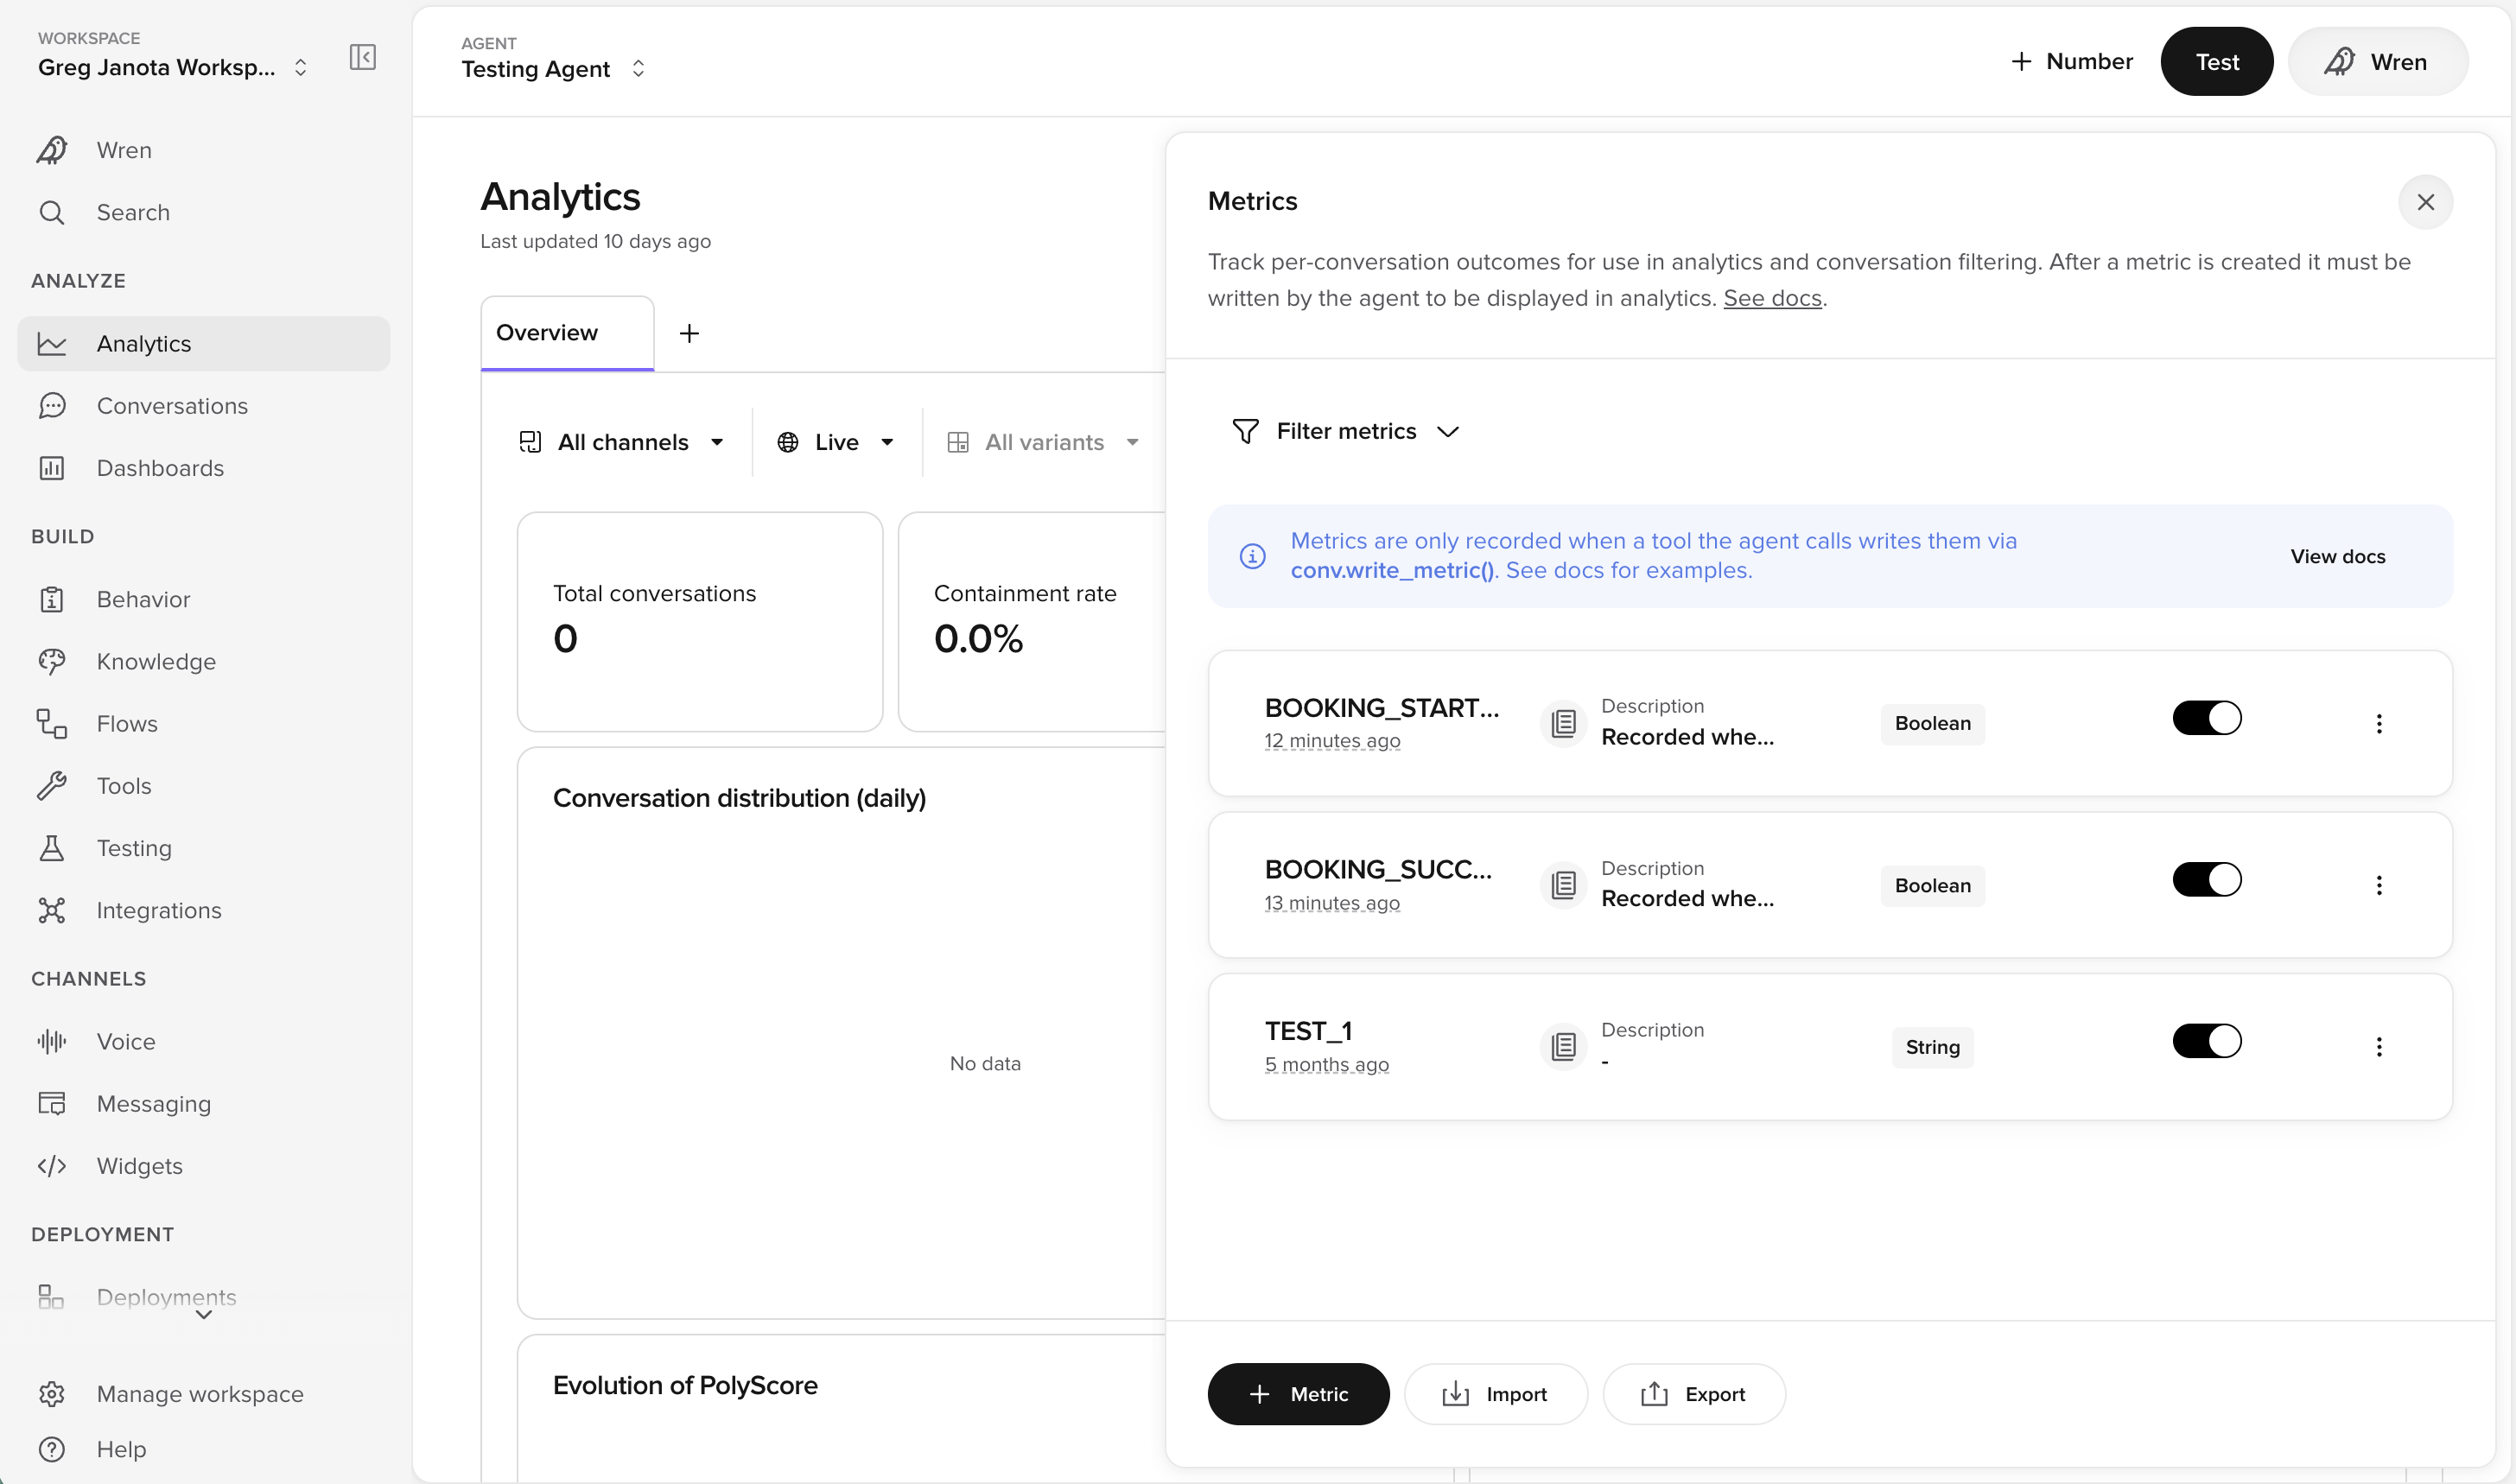2516x1484 pixels.
Task: Click the Total conversations card
Action: (700, 622)
